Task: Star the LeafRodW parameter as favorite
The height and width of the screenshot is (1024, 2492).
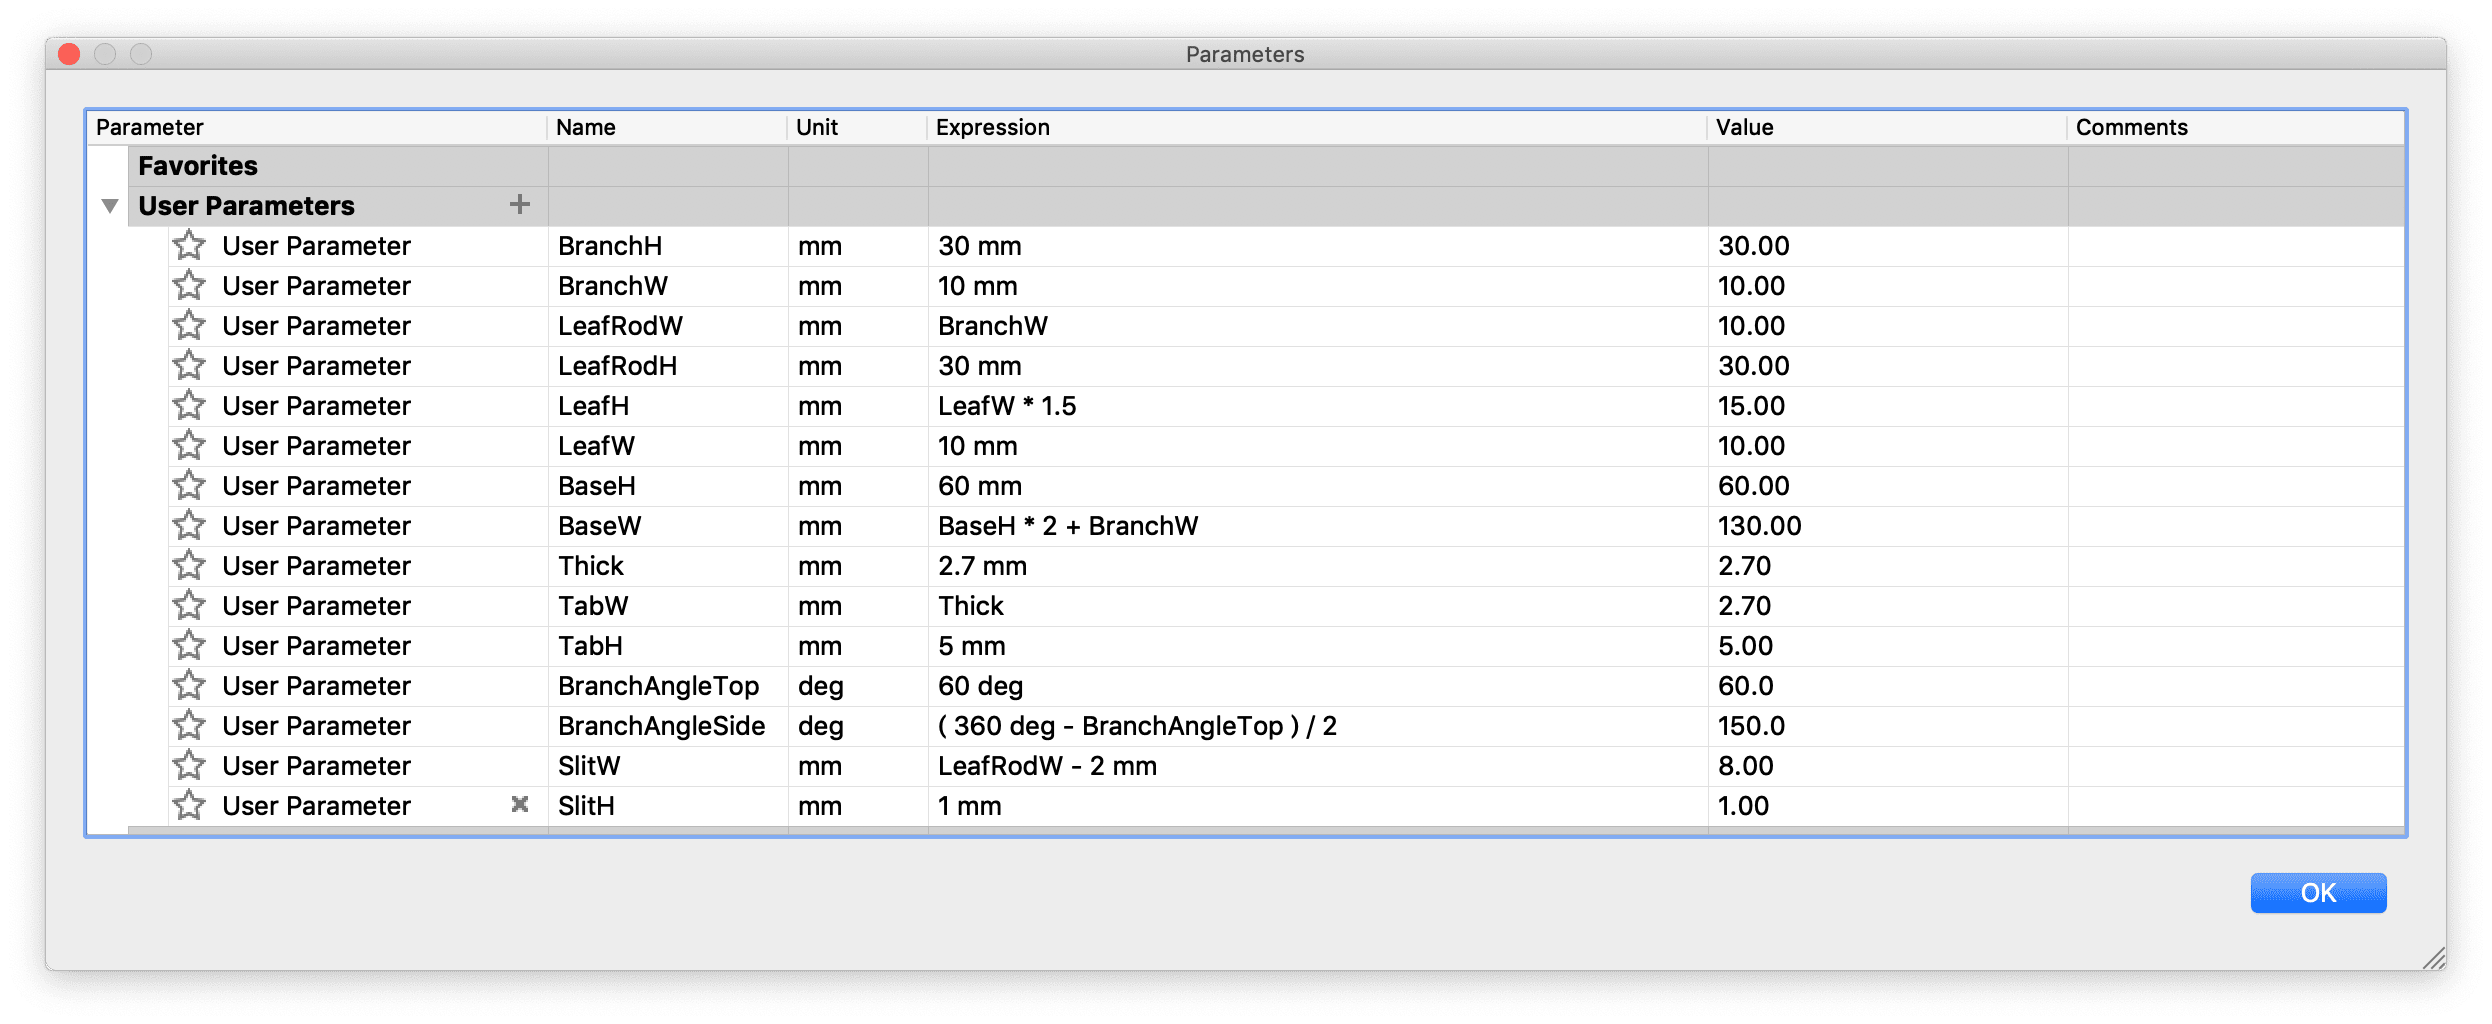Action: (x=189, y=326)
